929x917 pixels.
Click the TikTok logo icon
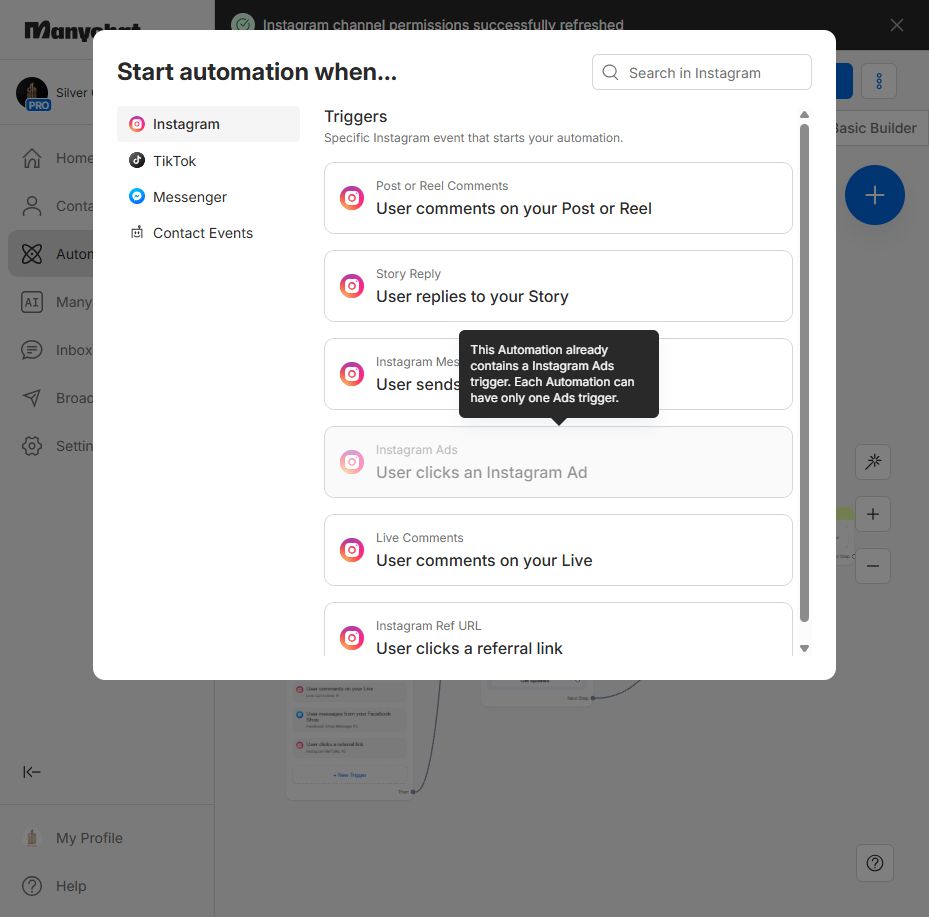coord(137,160)
